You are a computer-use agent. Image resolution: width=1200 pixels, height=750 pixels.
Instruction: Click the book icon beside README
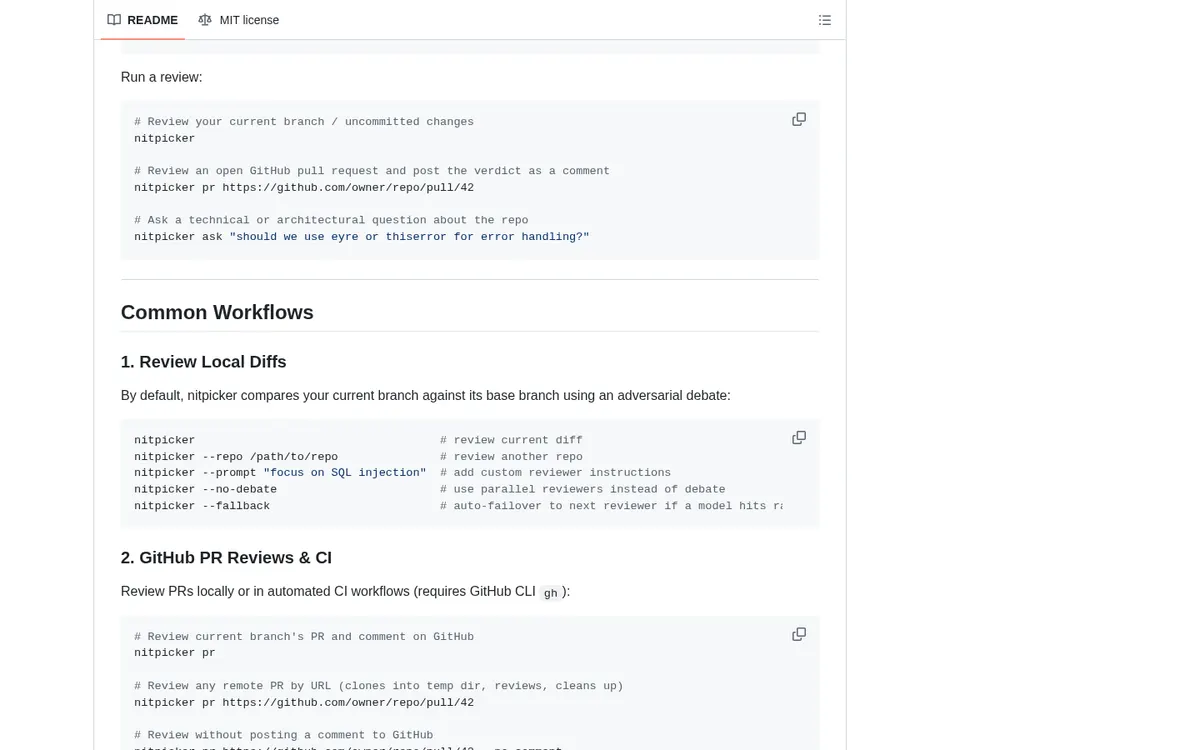pos(115,20)
